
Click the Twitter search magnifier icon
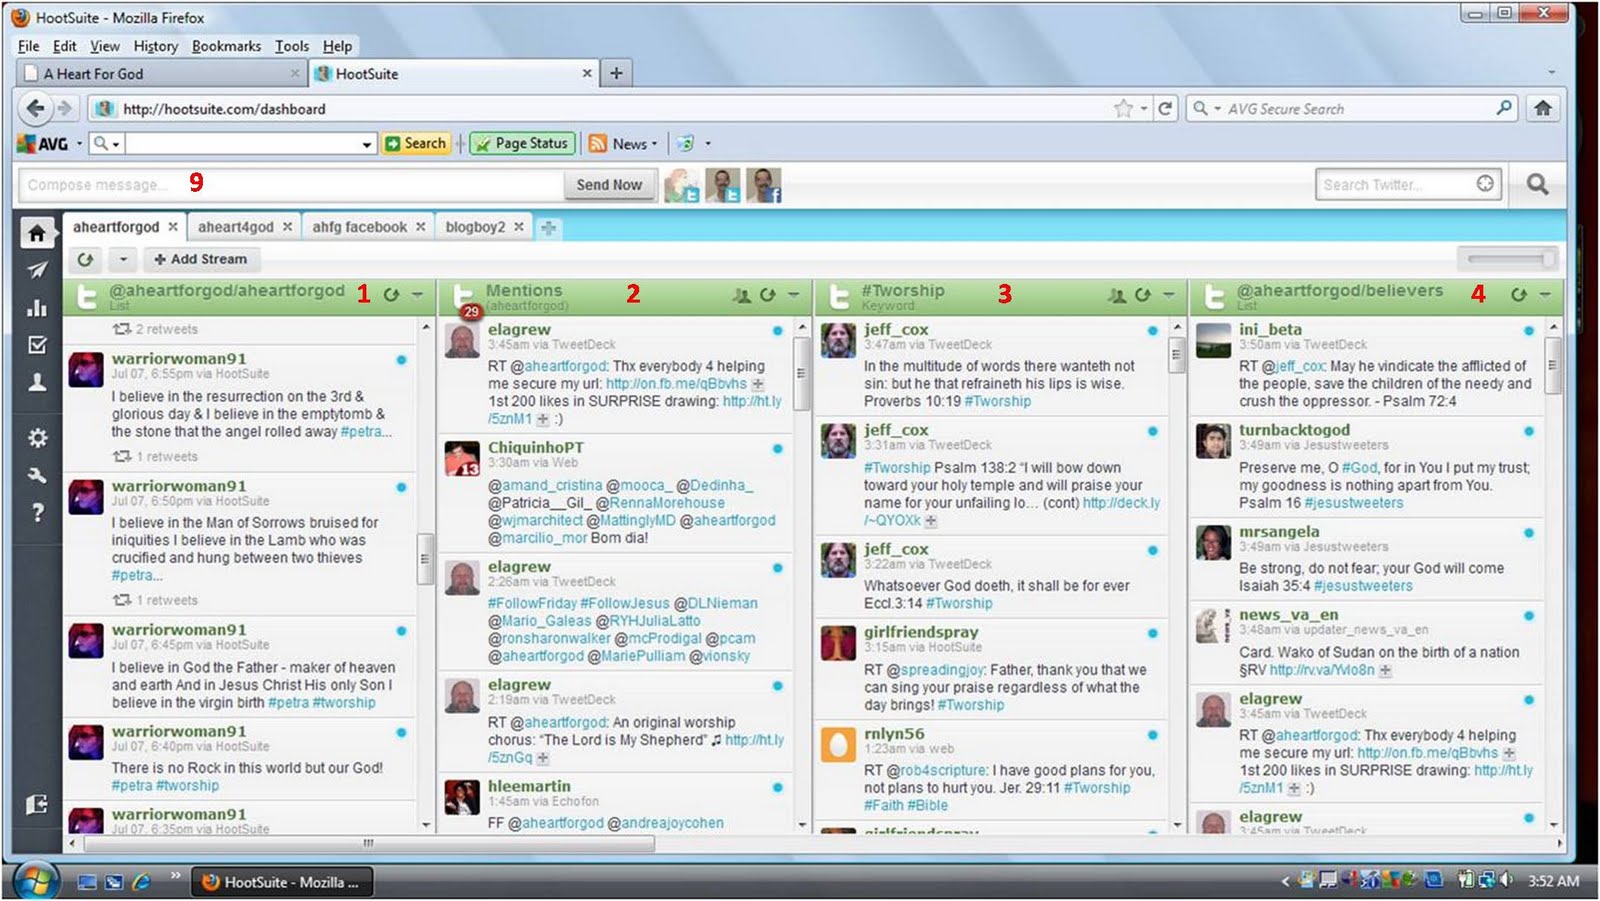pos(1537,184)
